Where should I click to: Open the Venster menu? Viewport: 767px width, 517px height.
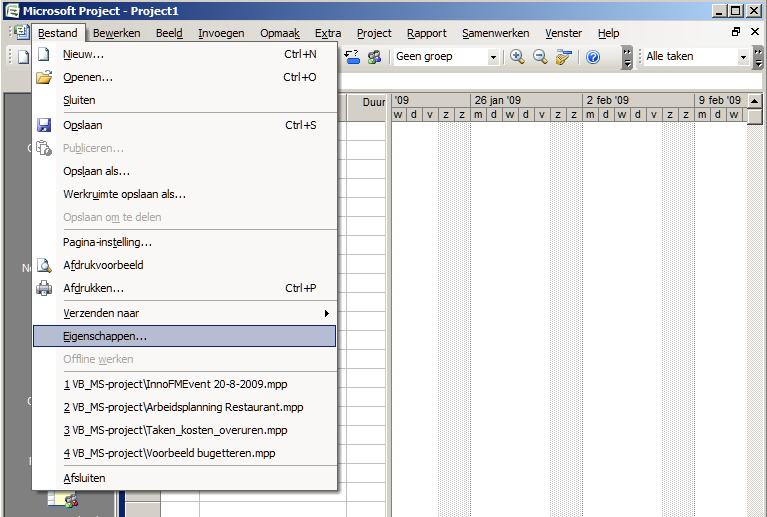[564, 33]
